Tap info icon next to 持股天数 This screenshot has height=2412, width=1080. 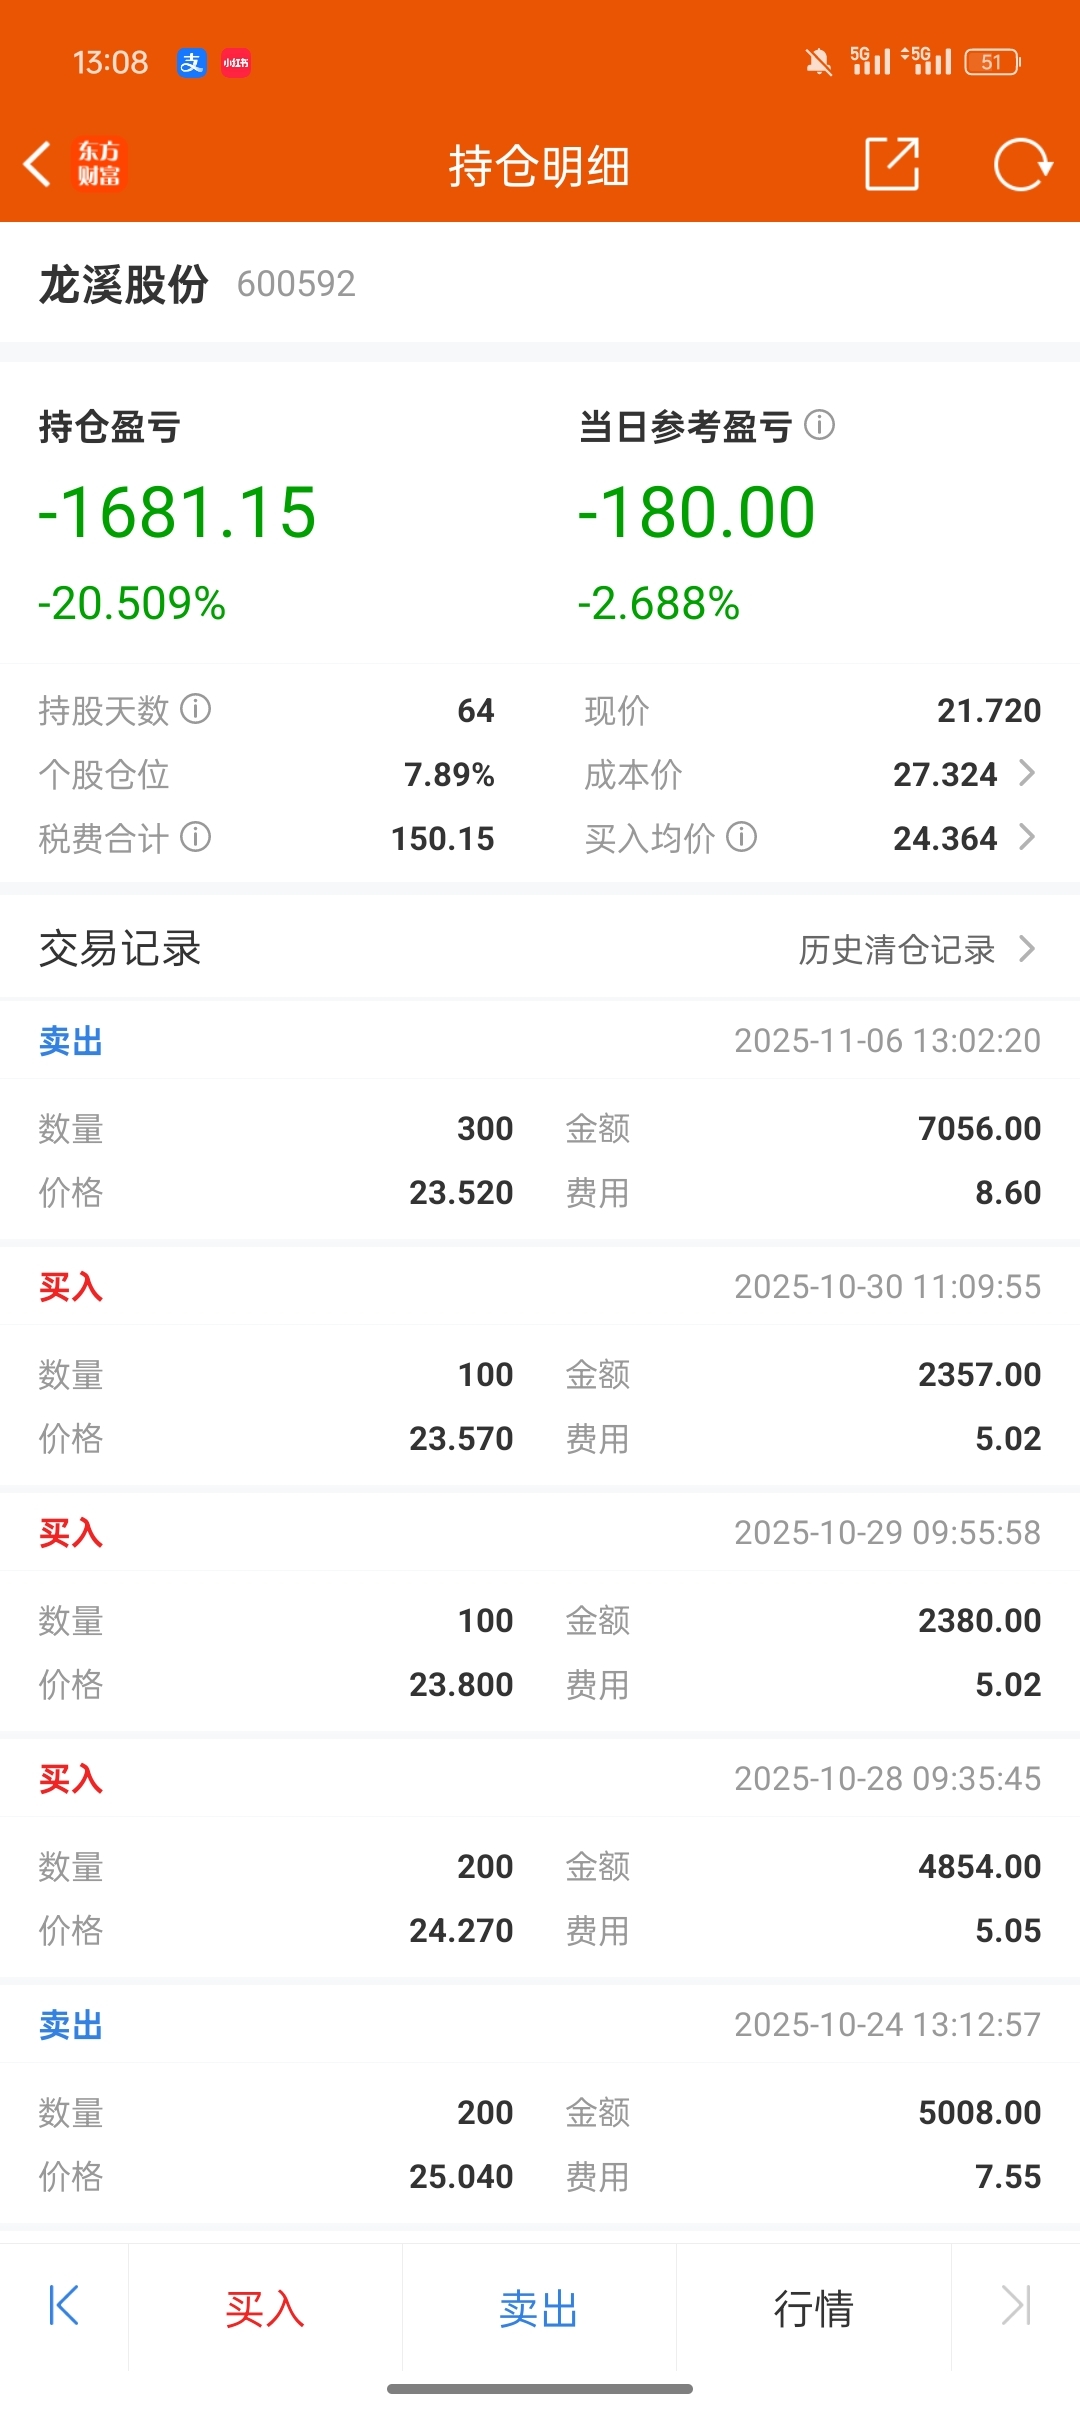coord(196,709)
